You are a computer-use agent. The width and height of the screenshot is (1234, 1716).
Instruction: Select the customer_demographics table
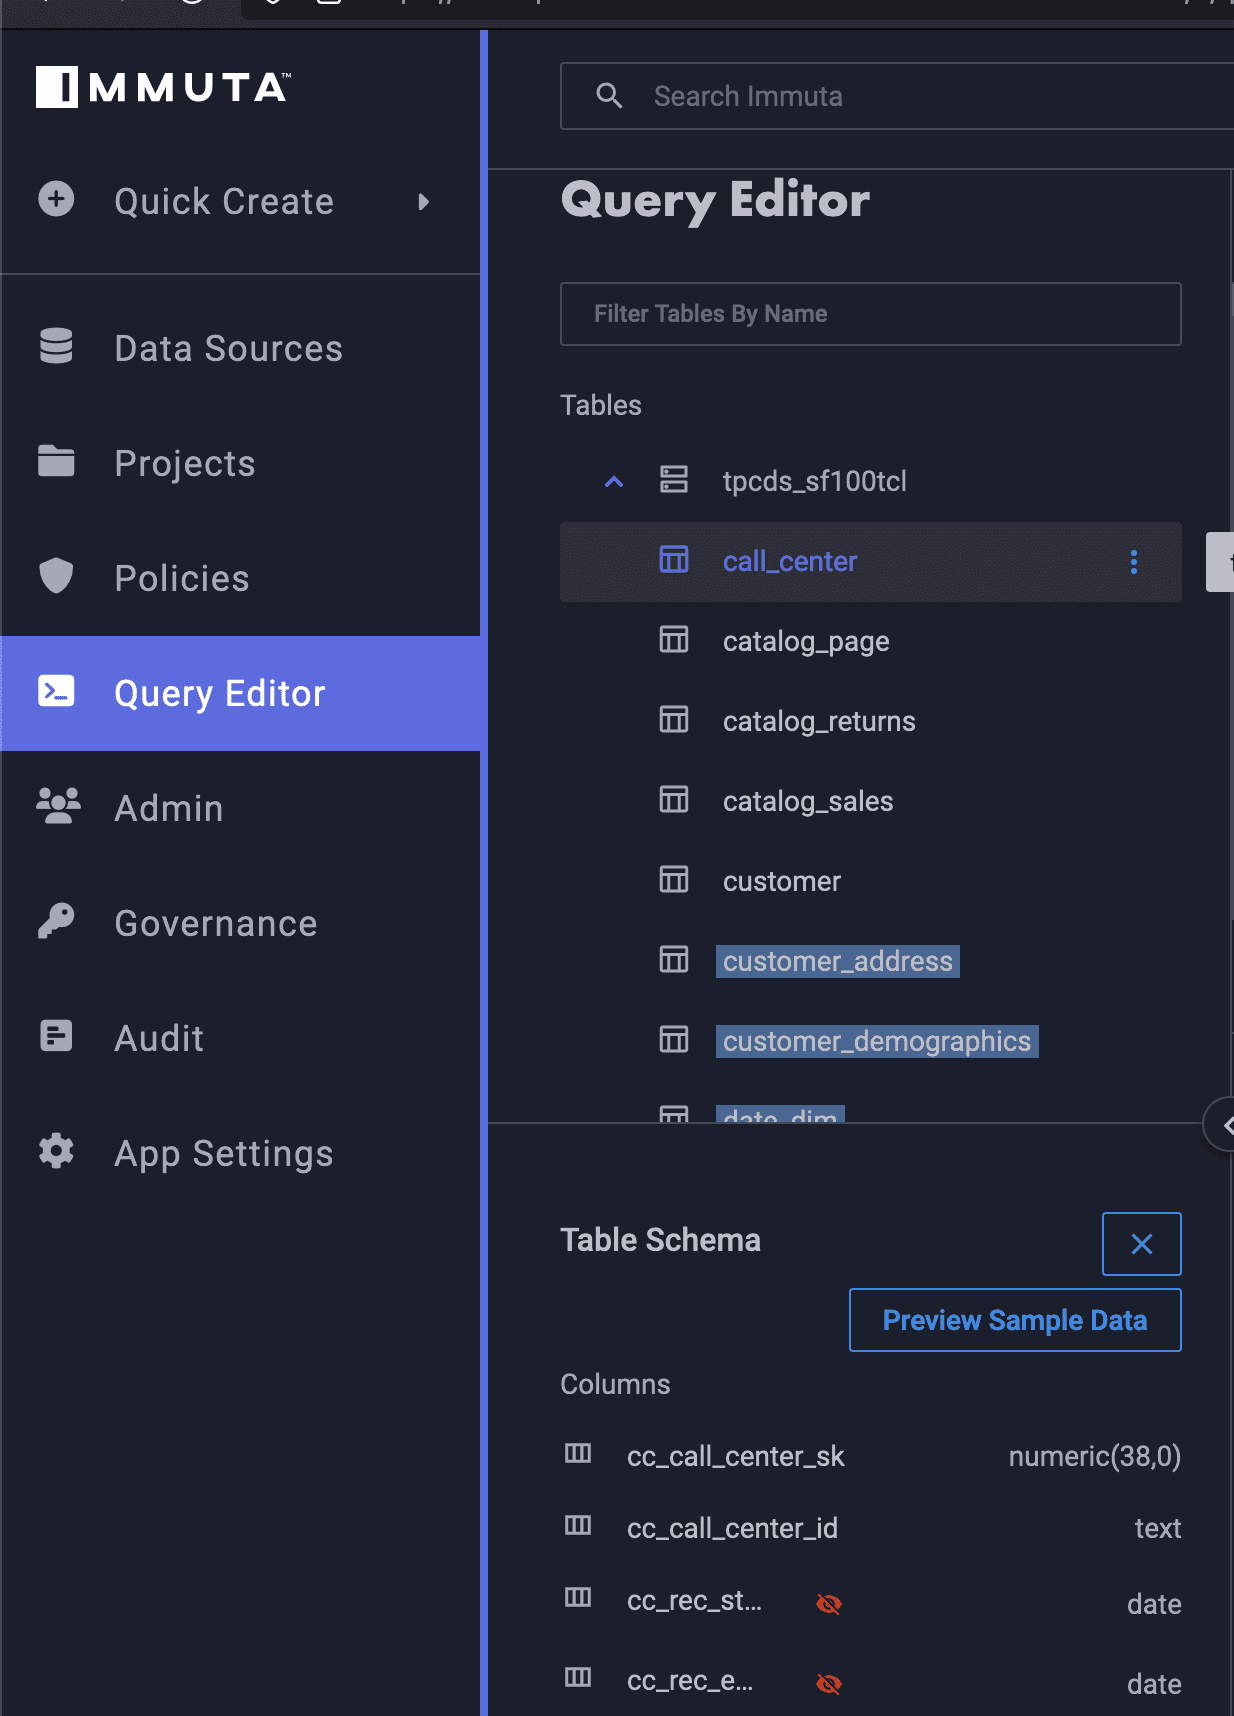click(877, 1041)
